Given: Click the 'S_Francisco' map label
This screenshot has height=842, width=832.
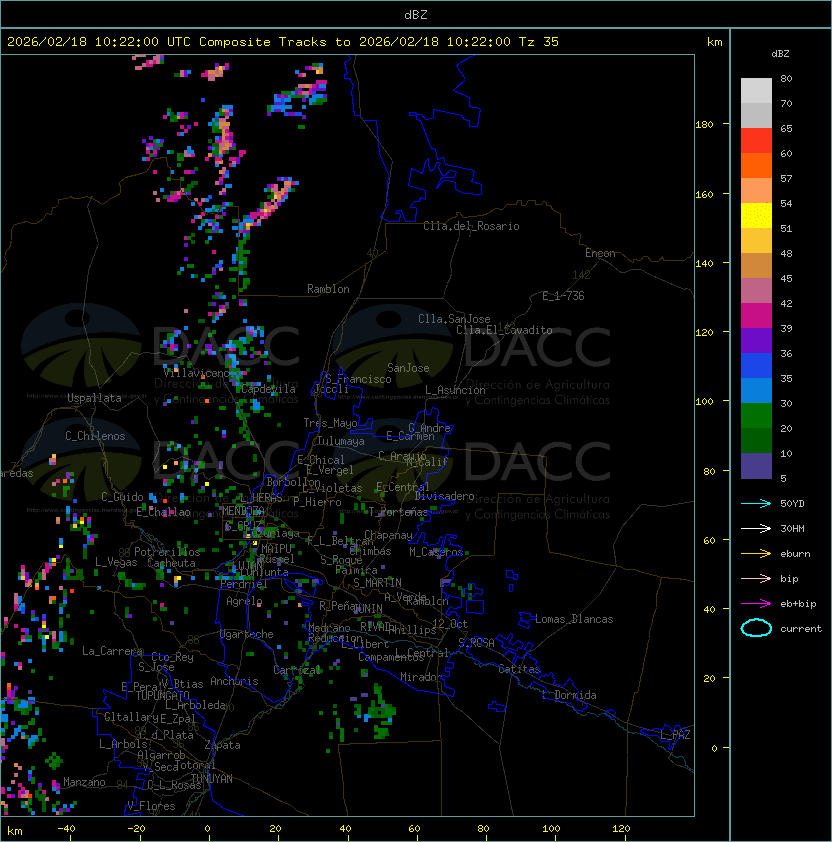Looking at the screenshot, I should [x=359, y=379].
